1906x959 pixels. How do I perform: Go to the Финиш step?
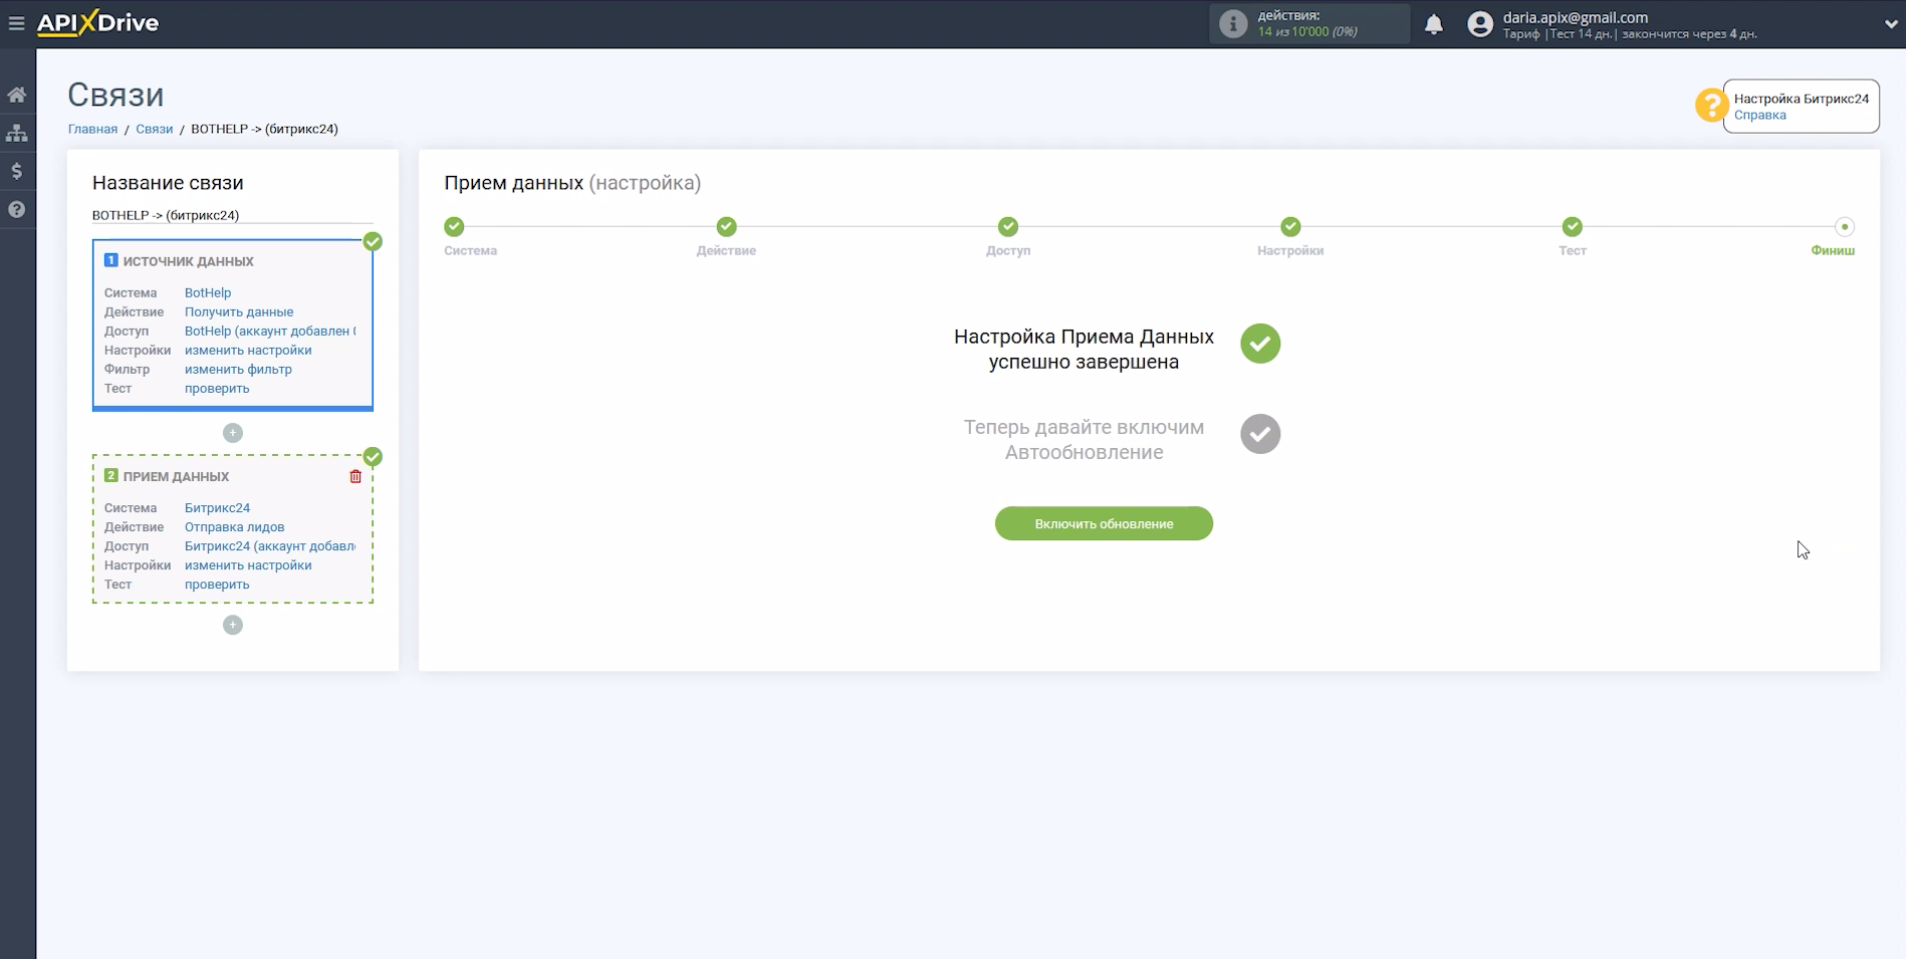coord(1844,227)
